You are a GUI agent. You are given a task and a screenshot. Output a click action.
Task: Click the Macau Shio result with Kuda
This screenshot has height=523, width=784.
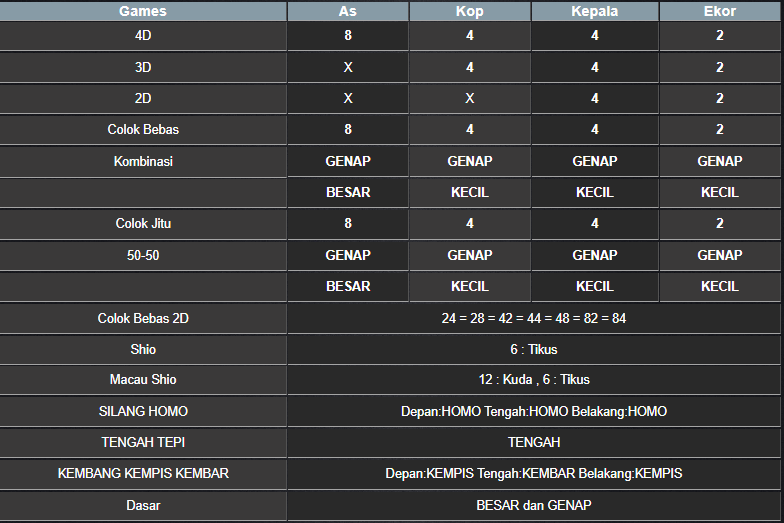[533, 380]
